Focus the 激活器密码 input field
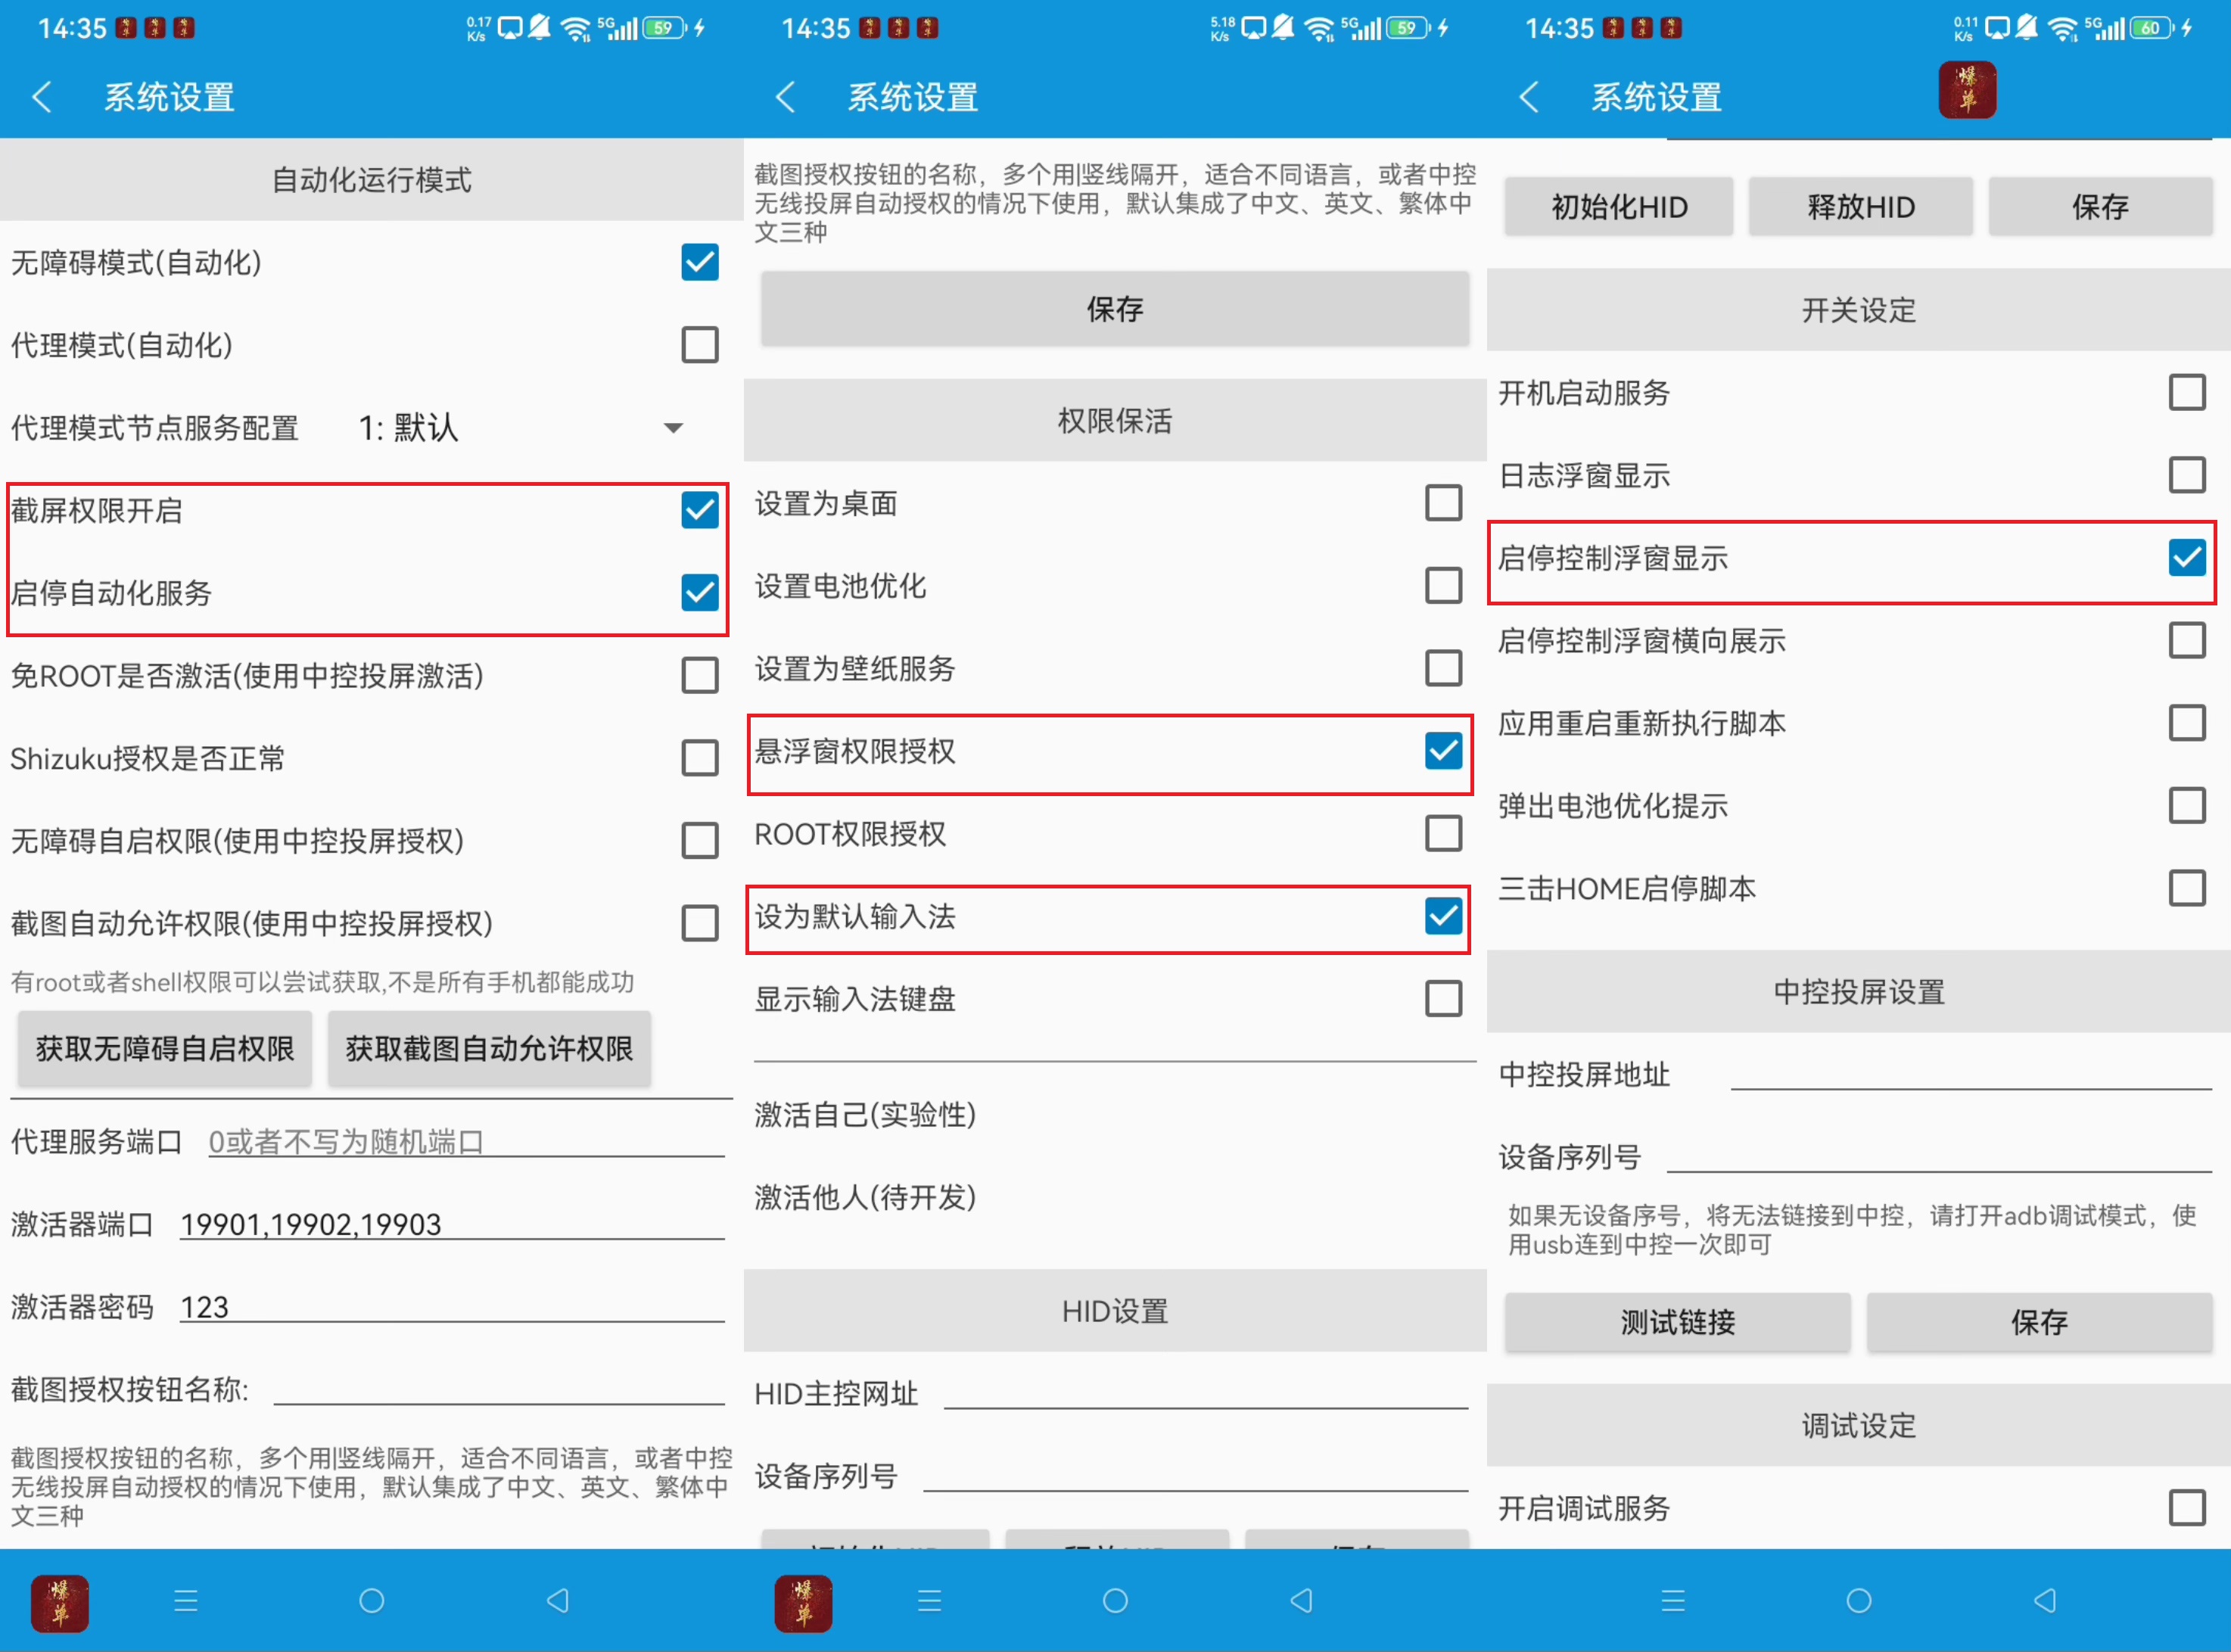Viewport: 2231px width, 1652px height. click(x=450, y=1307)
